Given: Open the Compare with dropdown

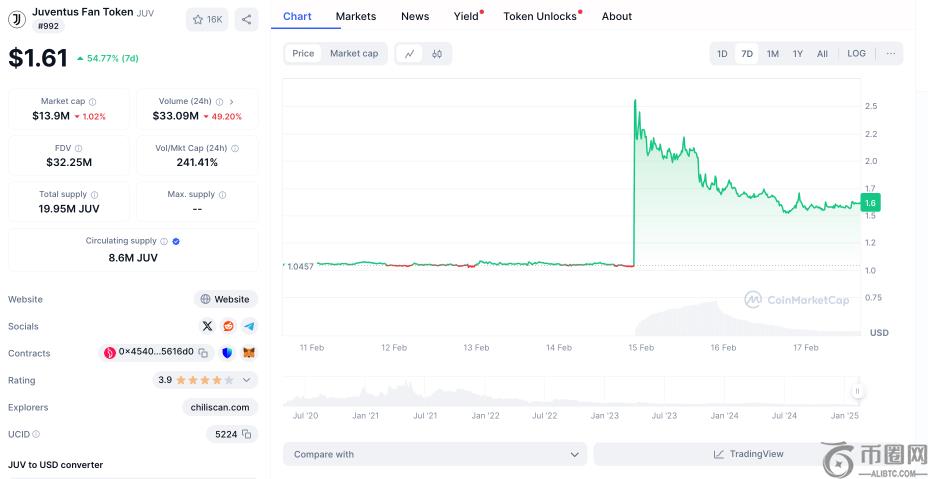Looking at the screenshot, I should (435, 454).
